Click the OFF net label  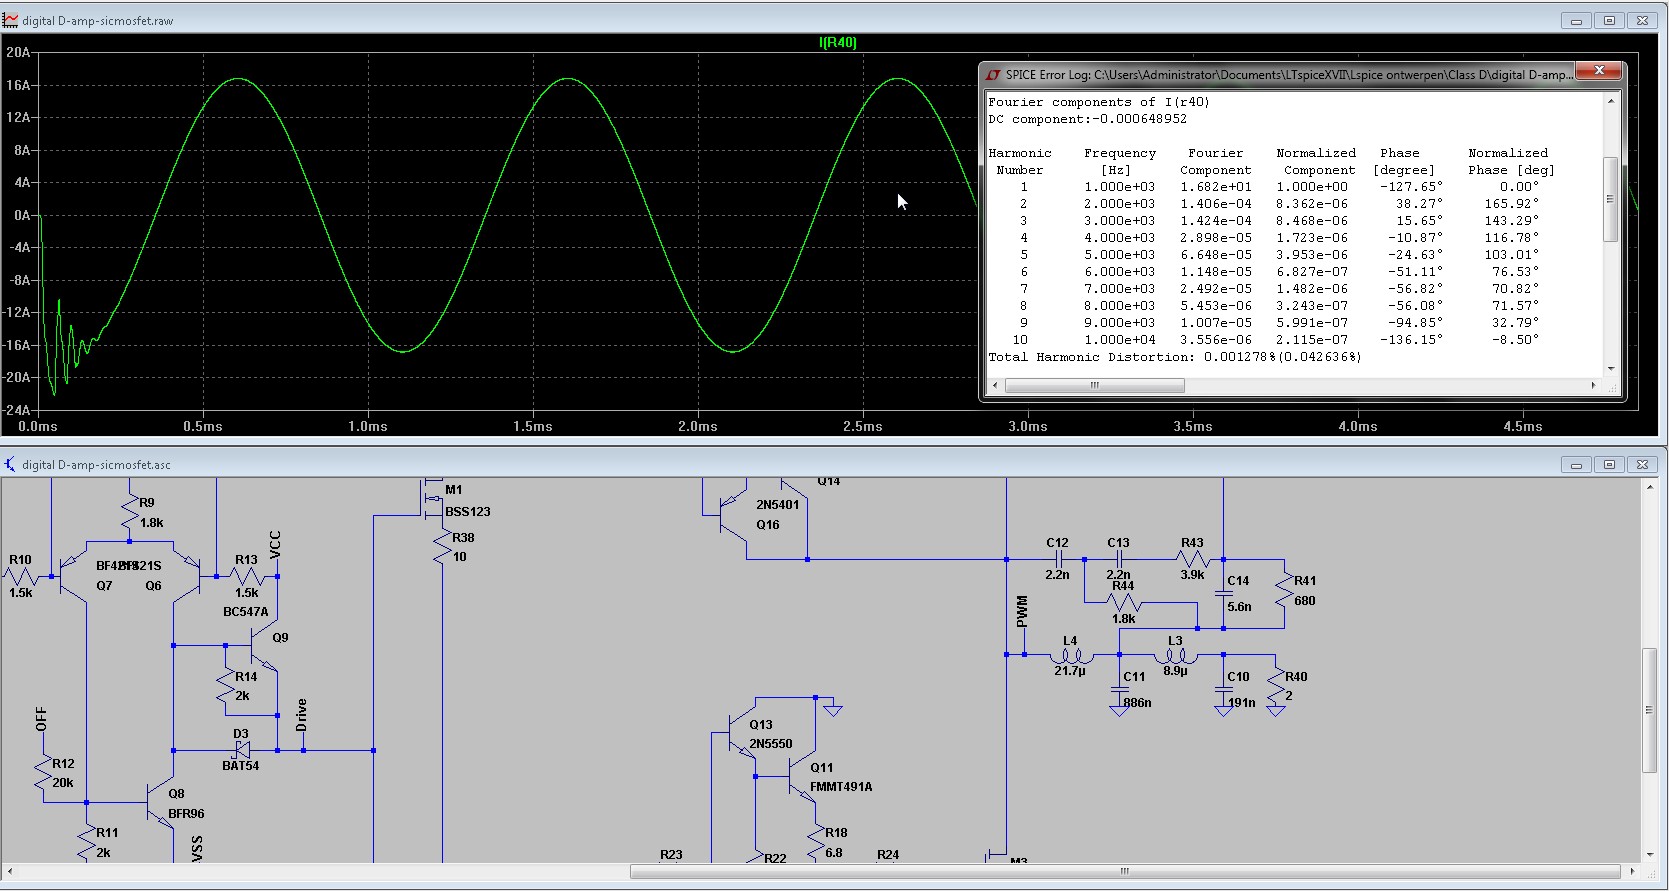[41, 719]
